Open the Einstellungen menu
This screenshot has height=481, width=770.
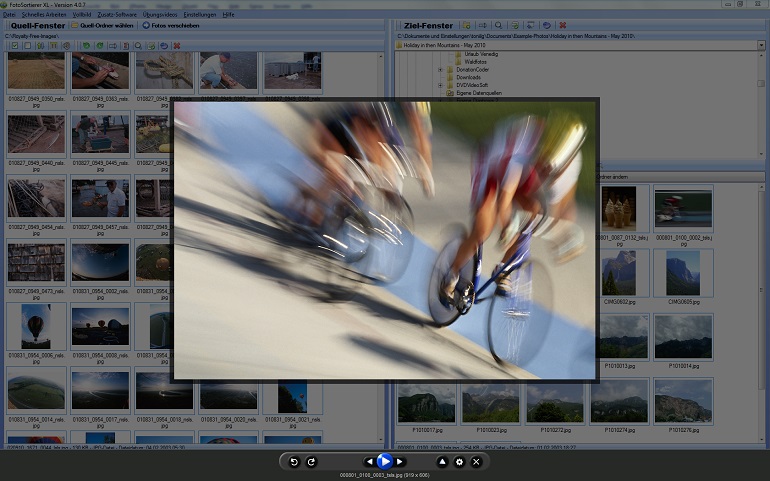(199, 15)
